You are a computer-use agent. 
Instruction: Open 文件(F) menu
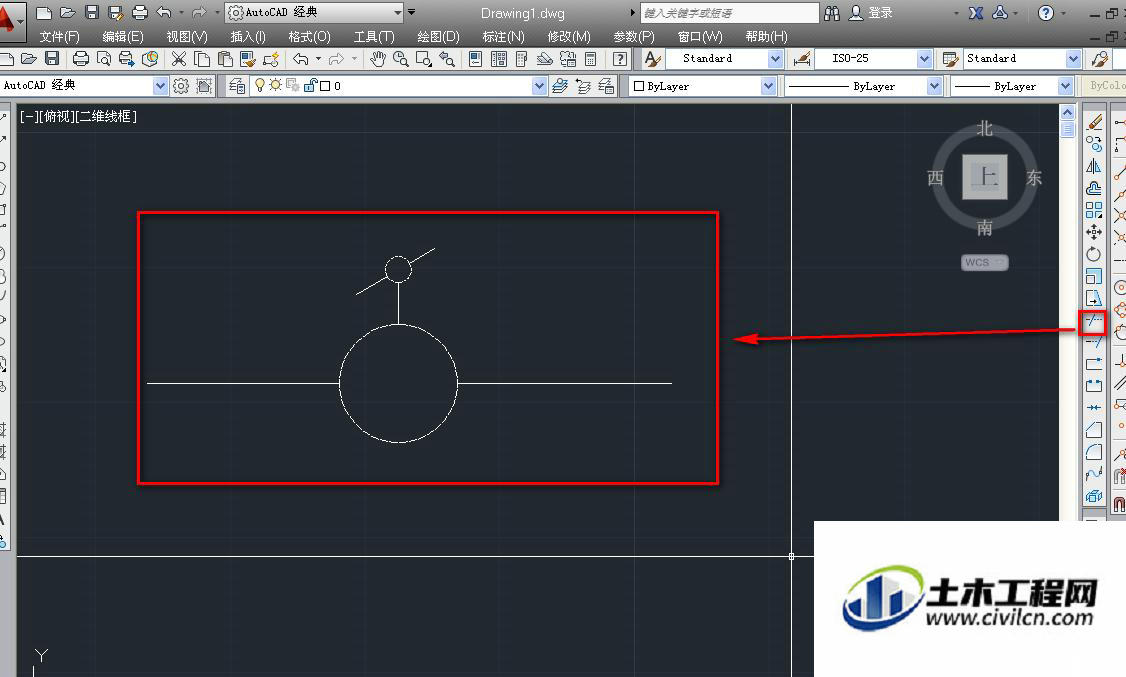coord(59,37)
